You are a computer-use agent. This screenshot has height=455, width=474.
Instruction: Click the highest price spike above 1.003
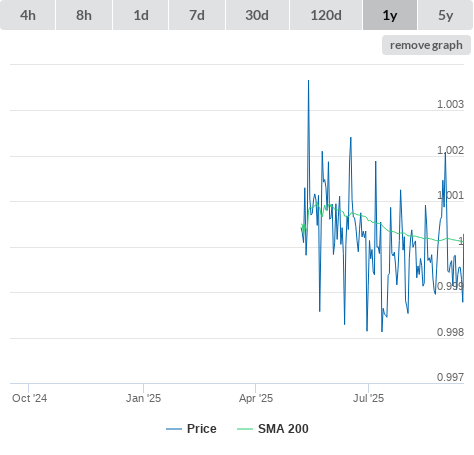point(308,81)
